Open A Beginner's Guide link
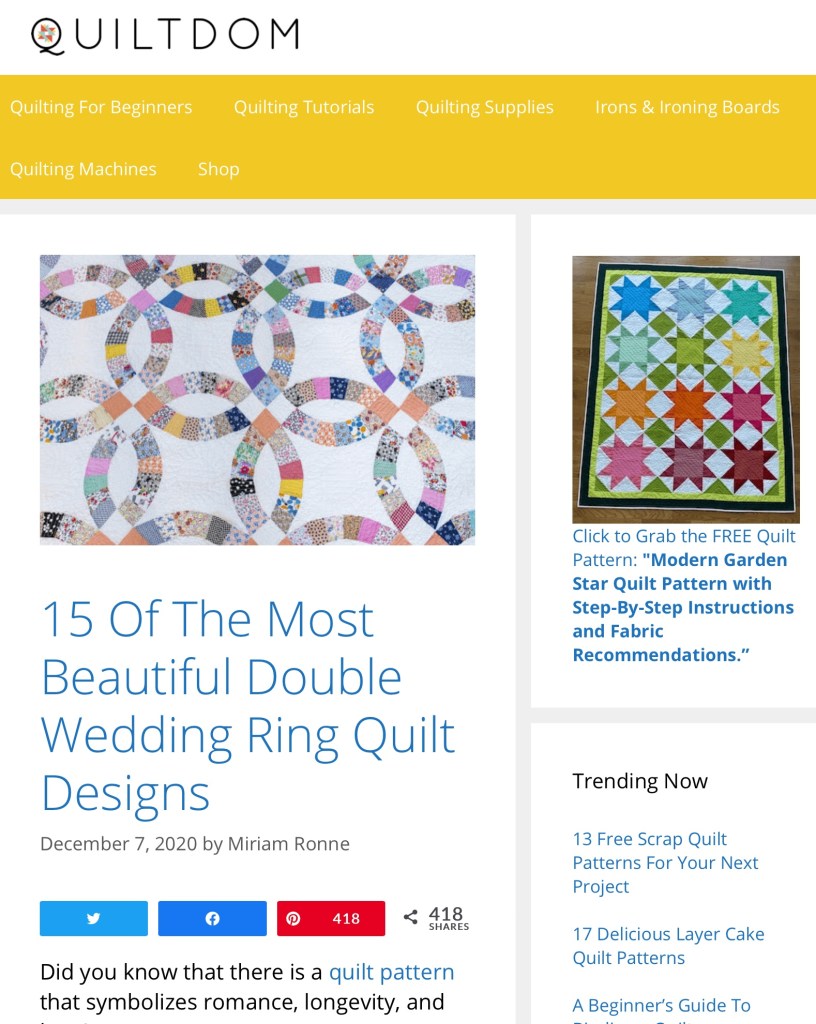This screenshot has height=1024, width=816. (661, 1005)
